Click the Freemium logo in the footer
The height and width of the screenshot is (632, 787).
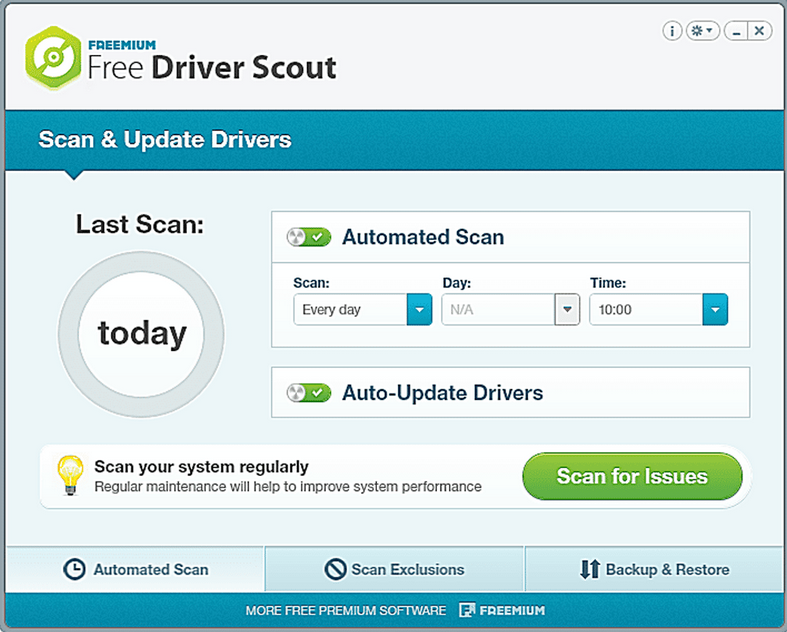coord(502,610)
